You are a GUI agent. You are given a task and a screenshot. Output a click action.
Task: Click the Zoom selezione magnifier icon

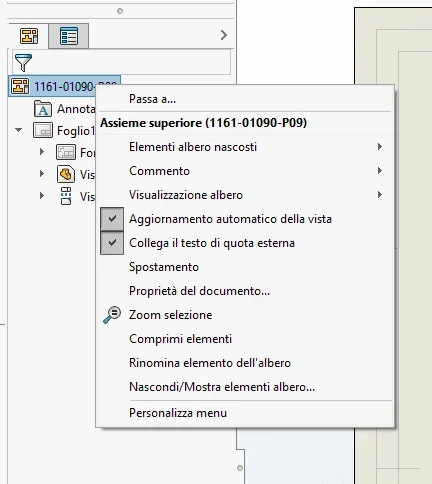click(x=112, y=315)
